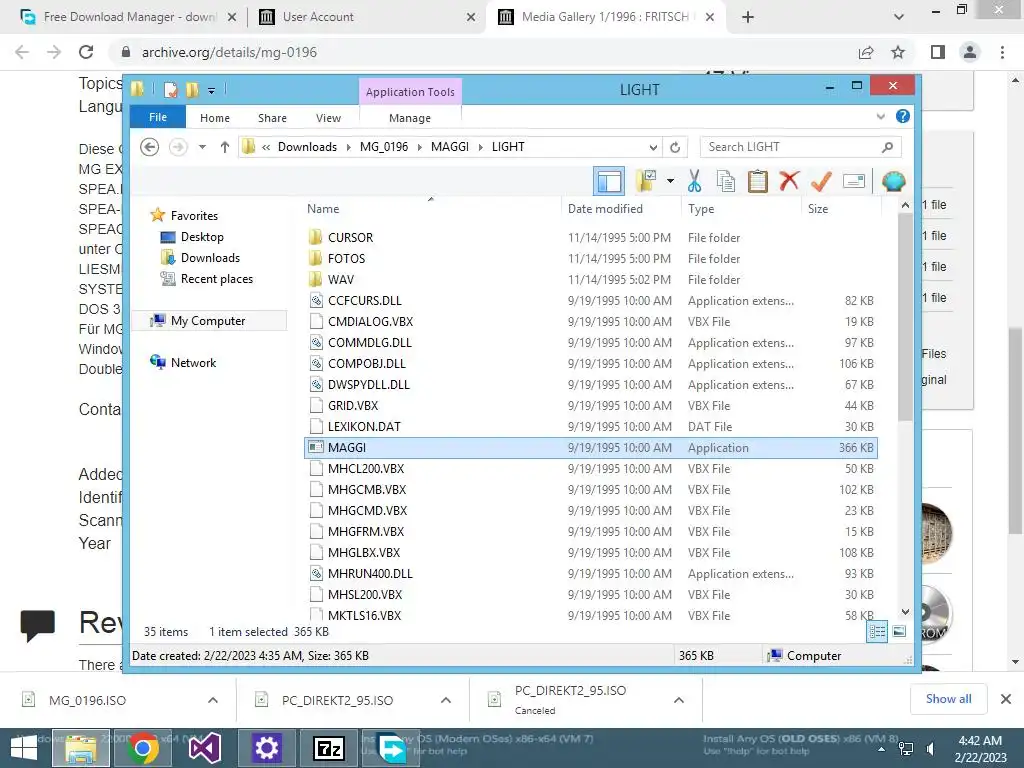The image size is (1024, 768).
Task: Select the CURSOR folder
Action: (x=590, y=238)
